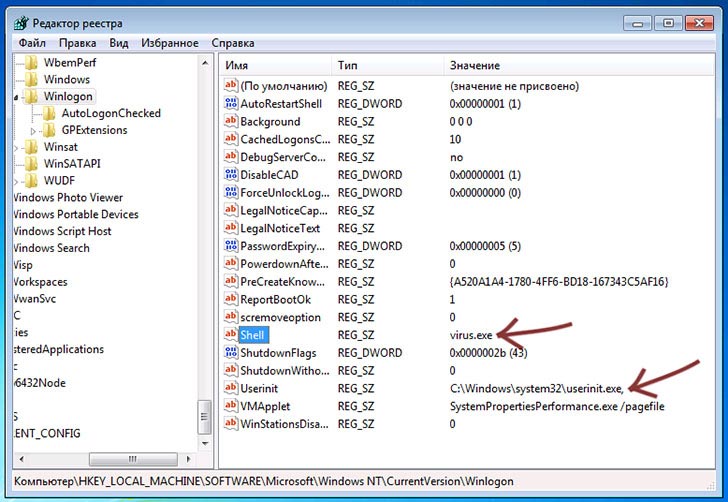Select the Windows Photo Viewer key
This screenshot has height=502, width=728.
(x=68, y=197)
